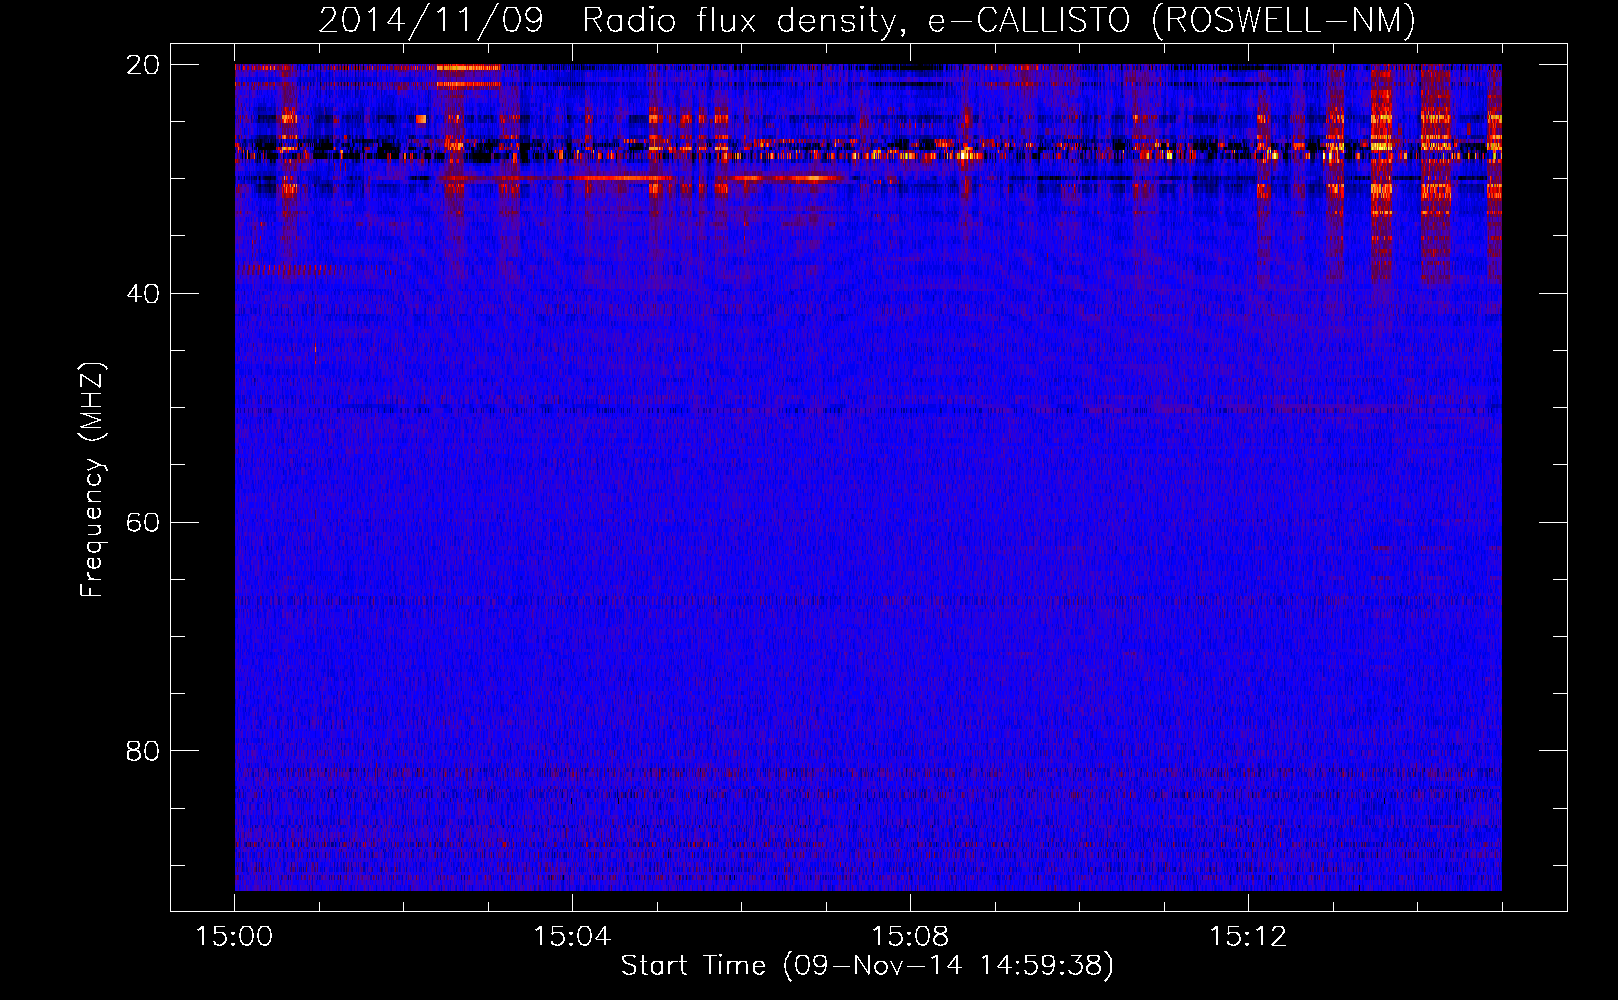Click the 40 frequency tick label
This screenshot has width=1618, height=1000.
click(143, 294)
